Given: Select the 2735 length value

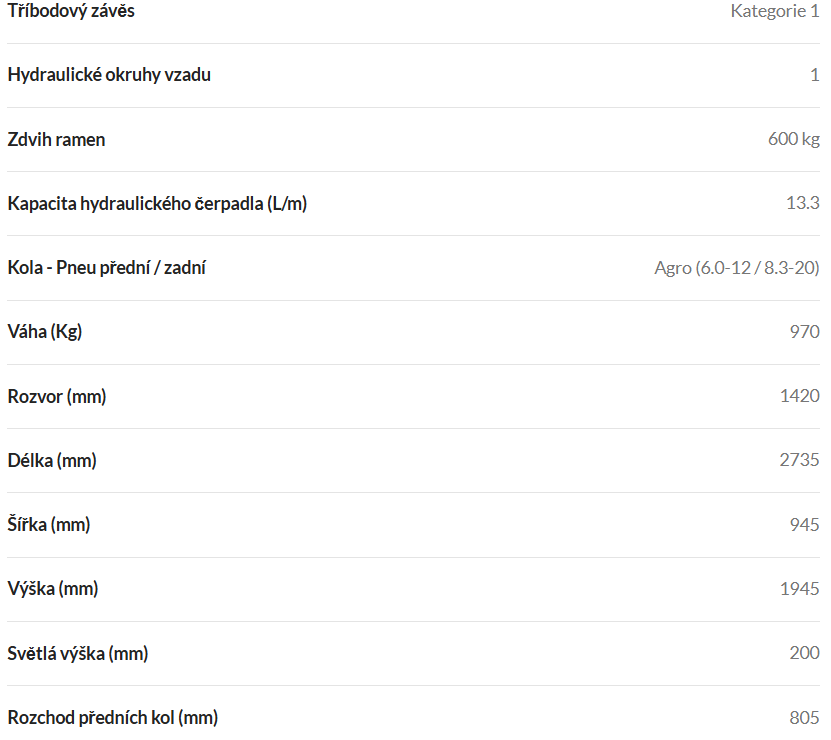Looking at the screenshot, I should pyautogui.click(x=799, y=460).
